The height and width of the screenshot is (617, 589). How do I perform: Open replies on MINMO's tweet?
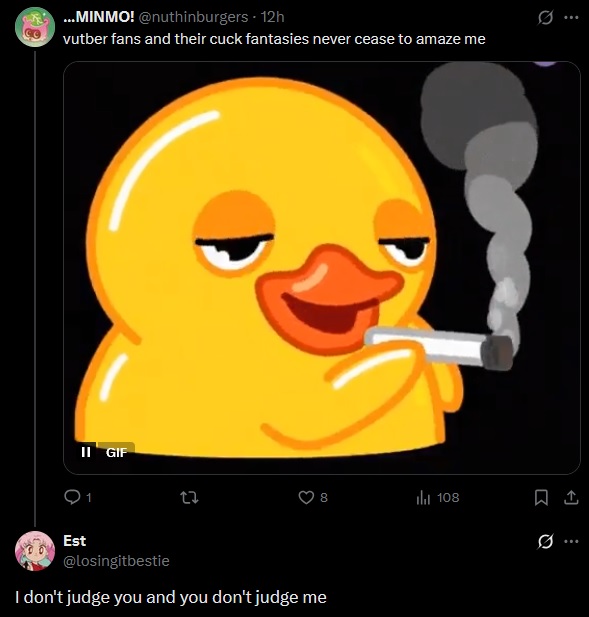78,497
